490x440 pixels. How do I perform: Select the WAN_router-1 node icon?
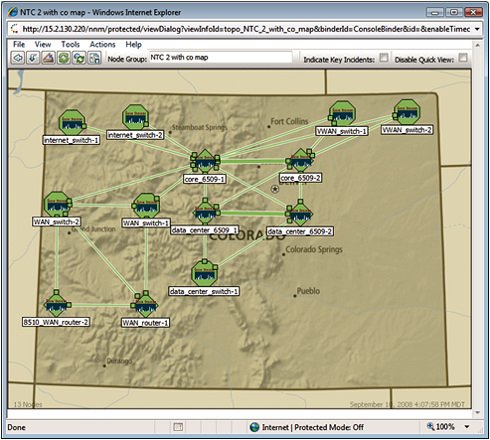click(x=145, y=305)
